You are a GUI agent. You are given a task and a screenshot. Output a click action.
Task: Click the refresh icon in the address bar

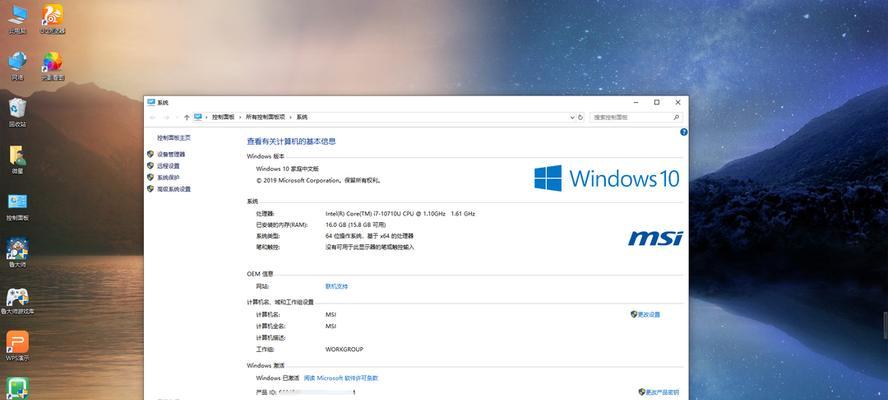[x=580, y=117]
